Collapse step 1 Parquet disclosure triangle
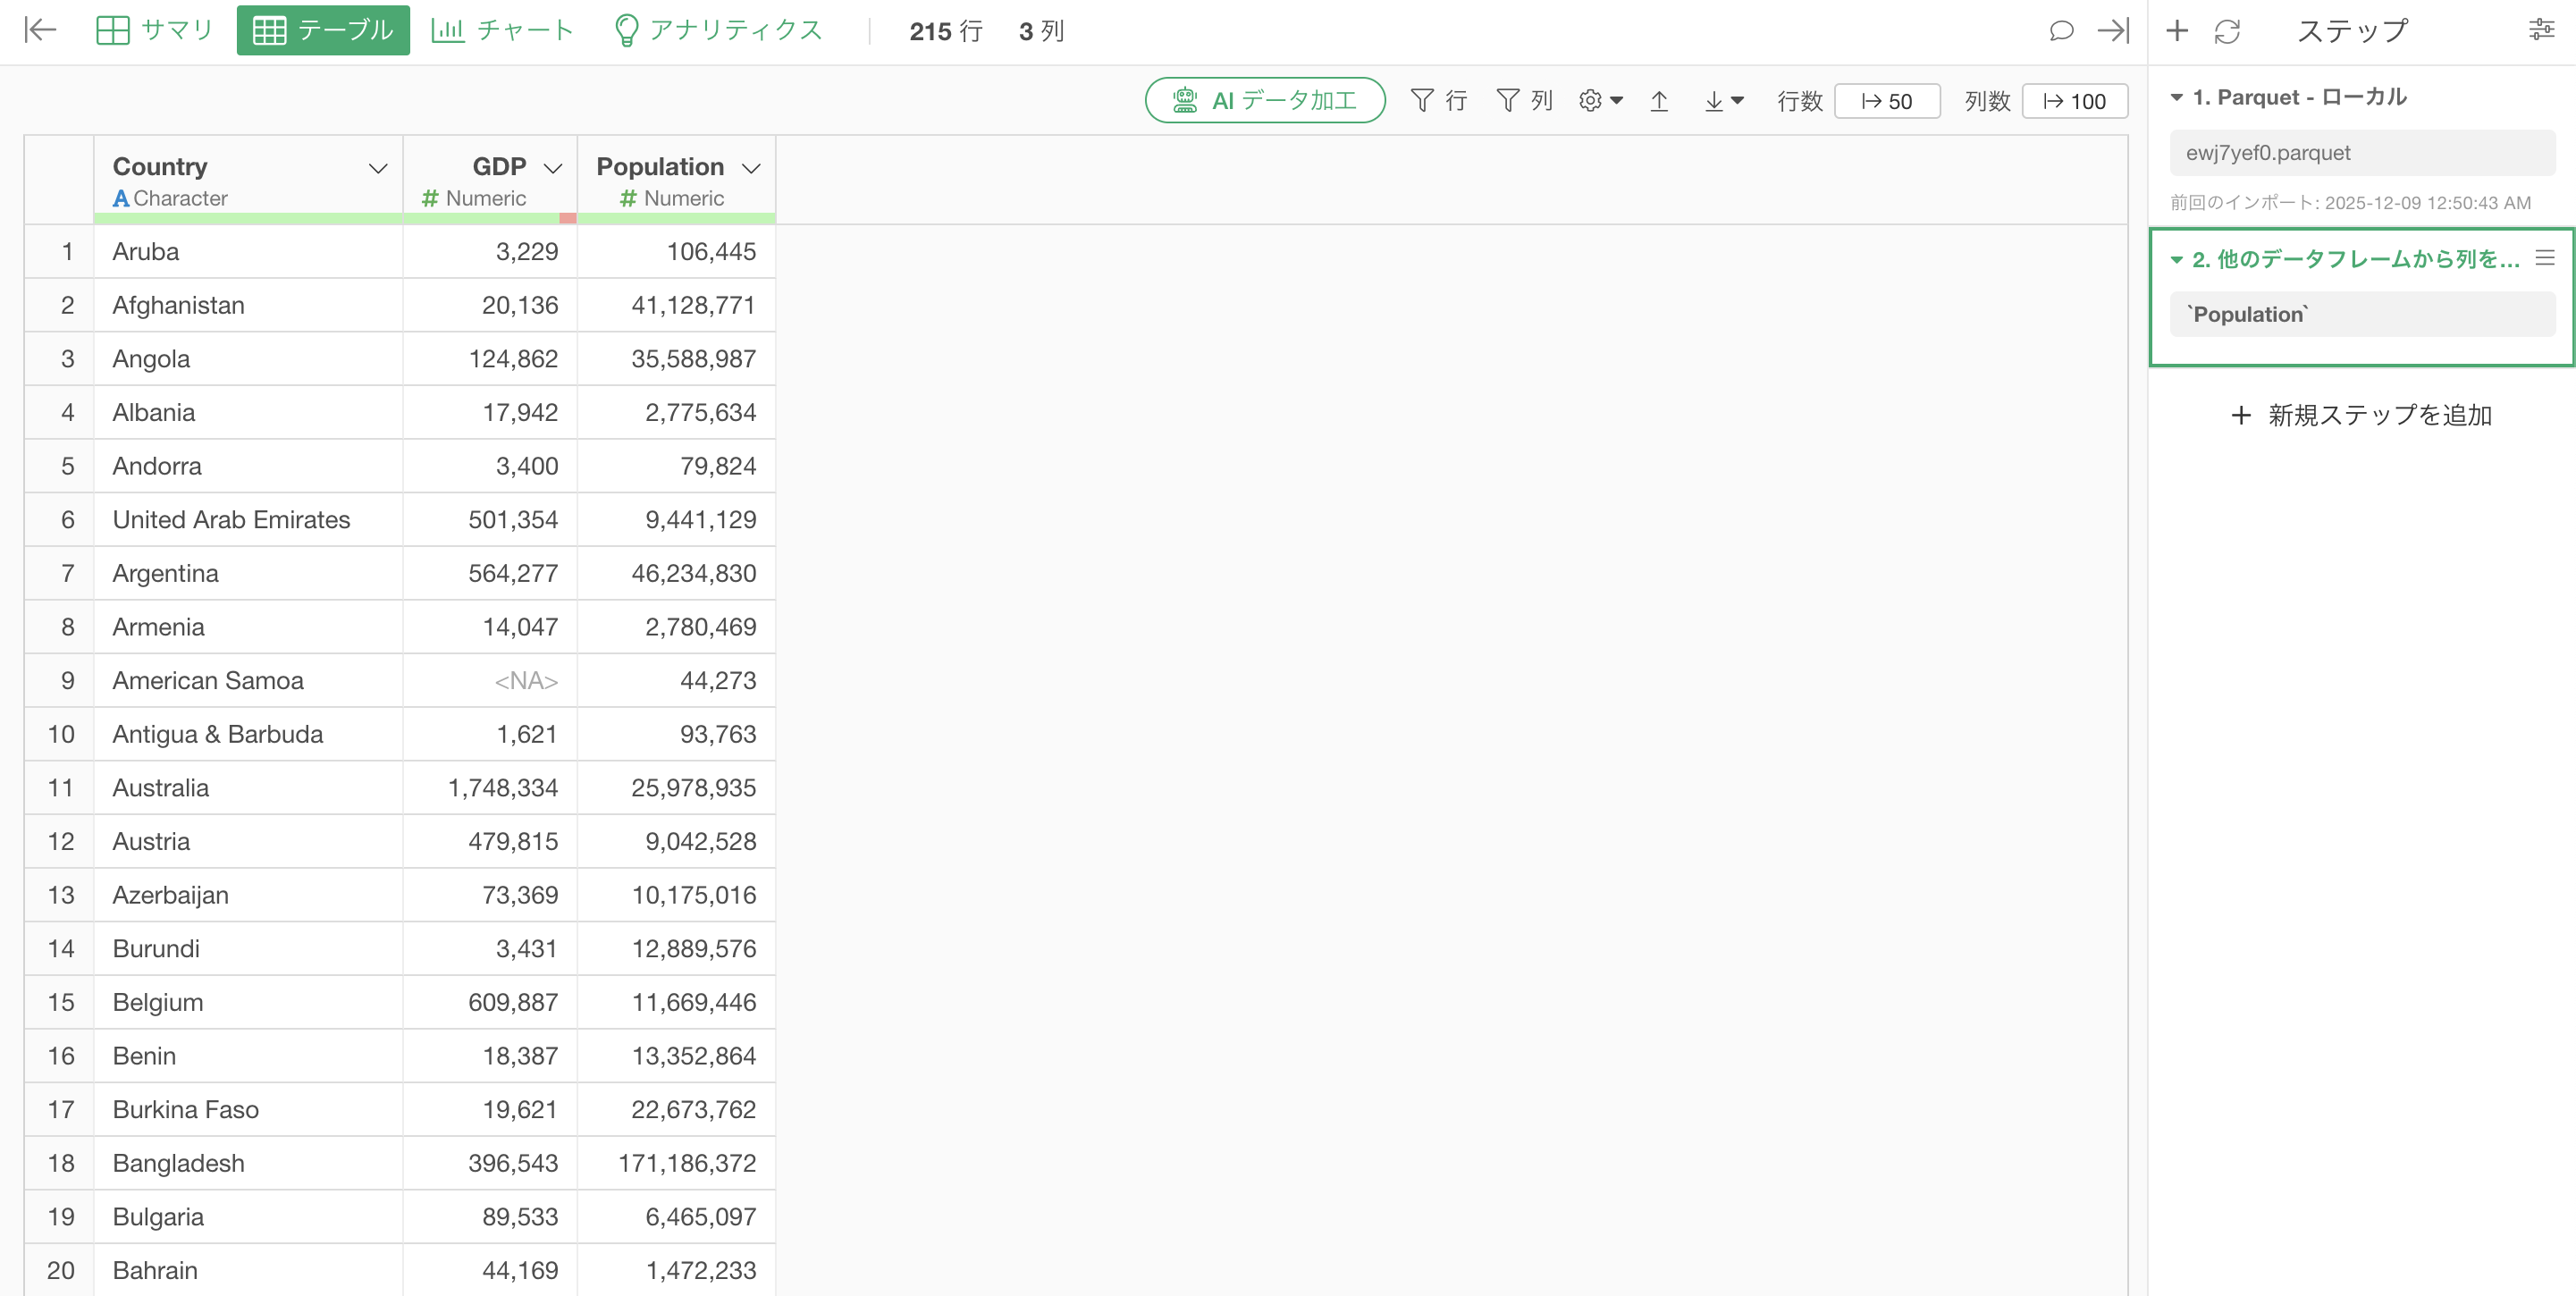Image resolution: width=2576 pixels, height=1296 pixels. click(2176, 98)
